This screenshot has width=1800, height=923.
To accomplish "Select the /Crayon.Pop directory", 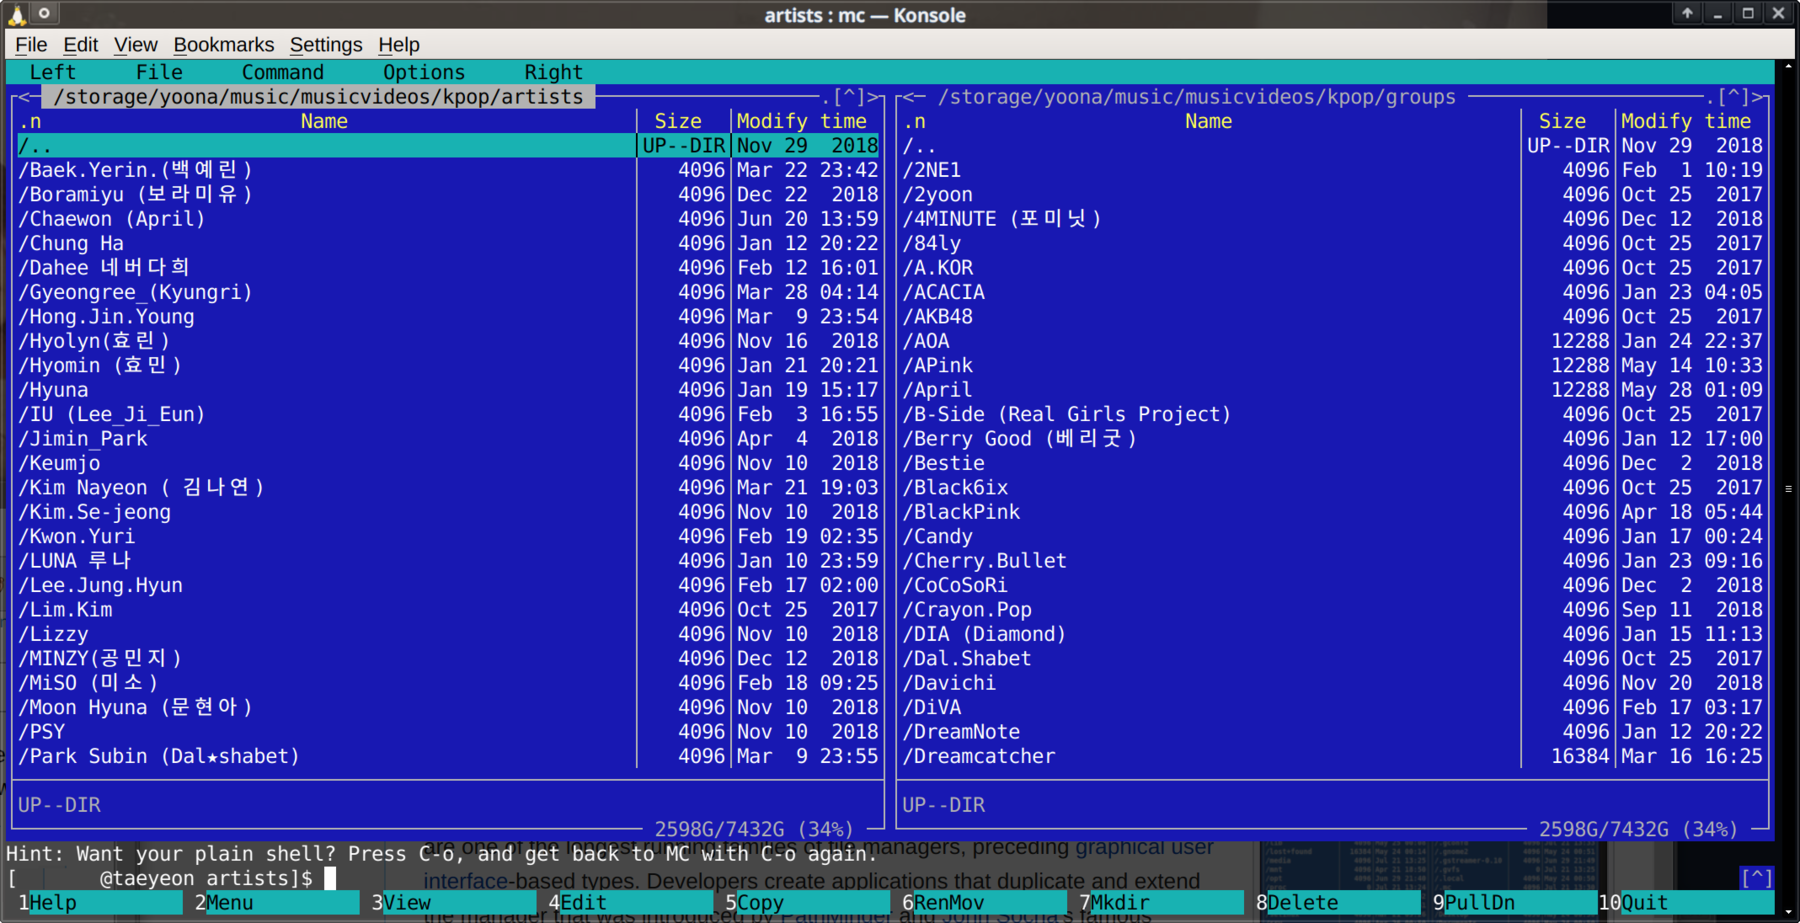I will coord(967,610).
